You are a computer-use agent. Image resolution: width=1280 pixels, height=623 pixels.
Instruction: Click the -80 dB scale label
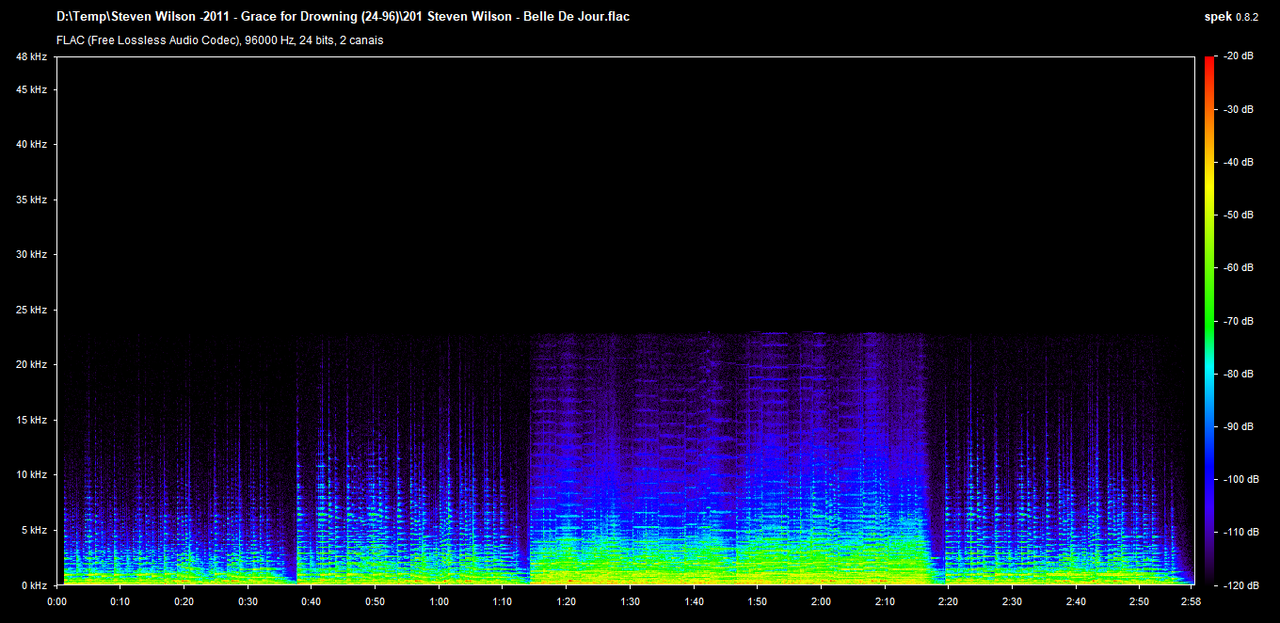(1240, 374)
